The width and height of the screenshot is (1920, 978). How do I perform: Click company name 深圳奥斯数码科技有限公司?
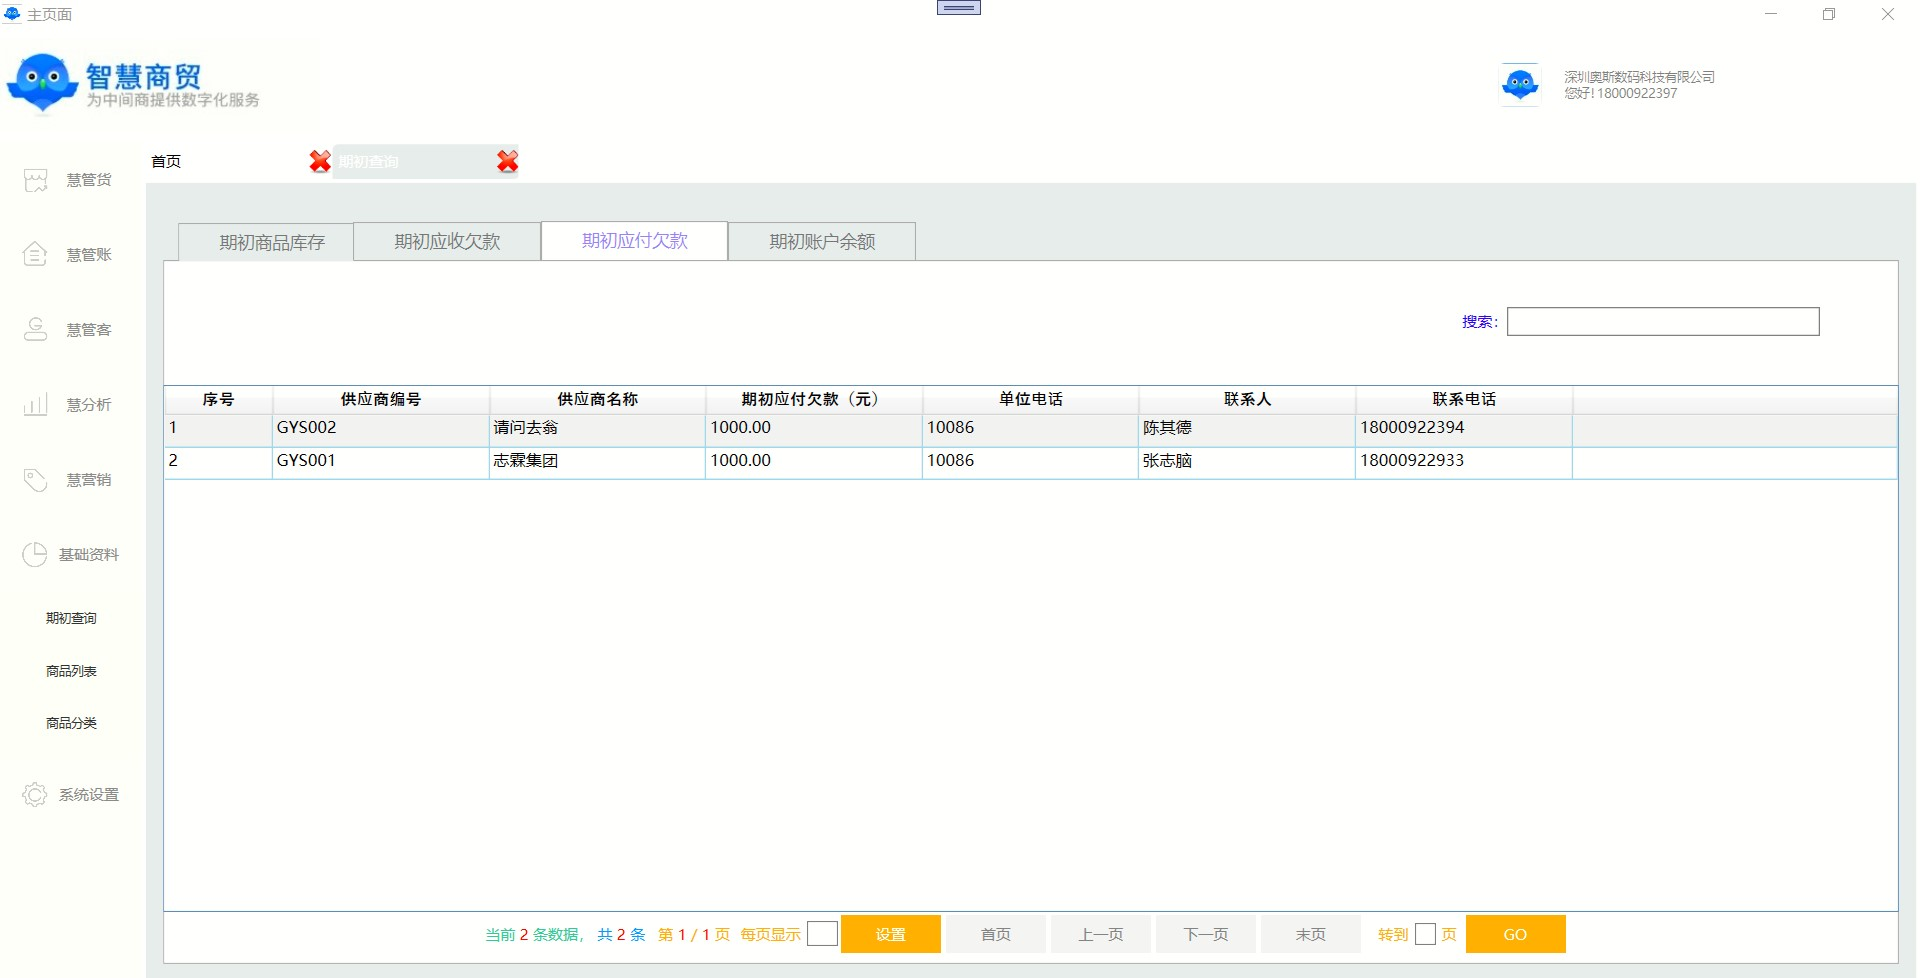(1639, 77)
